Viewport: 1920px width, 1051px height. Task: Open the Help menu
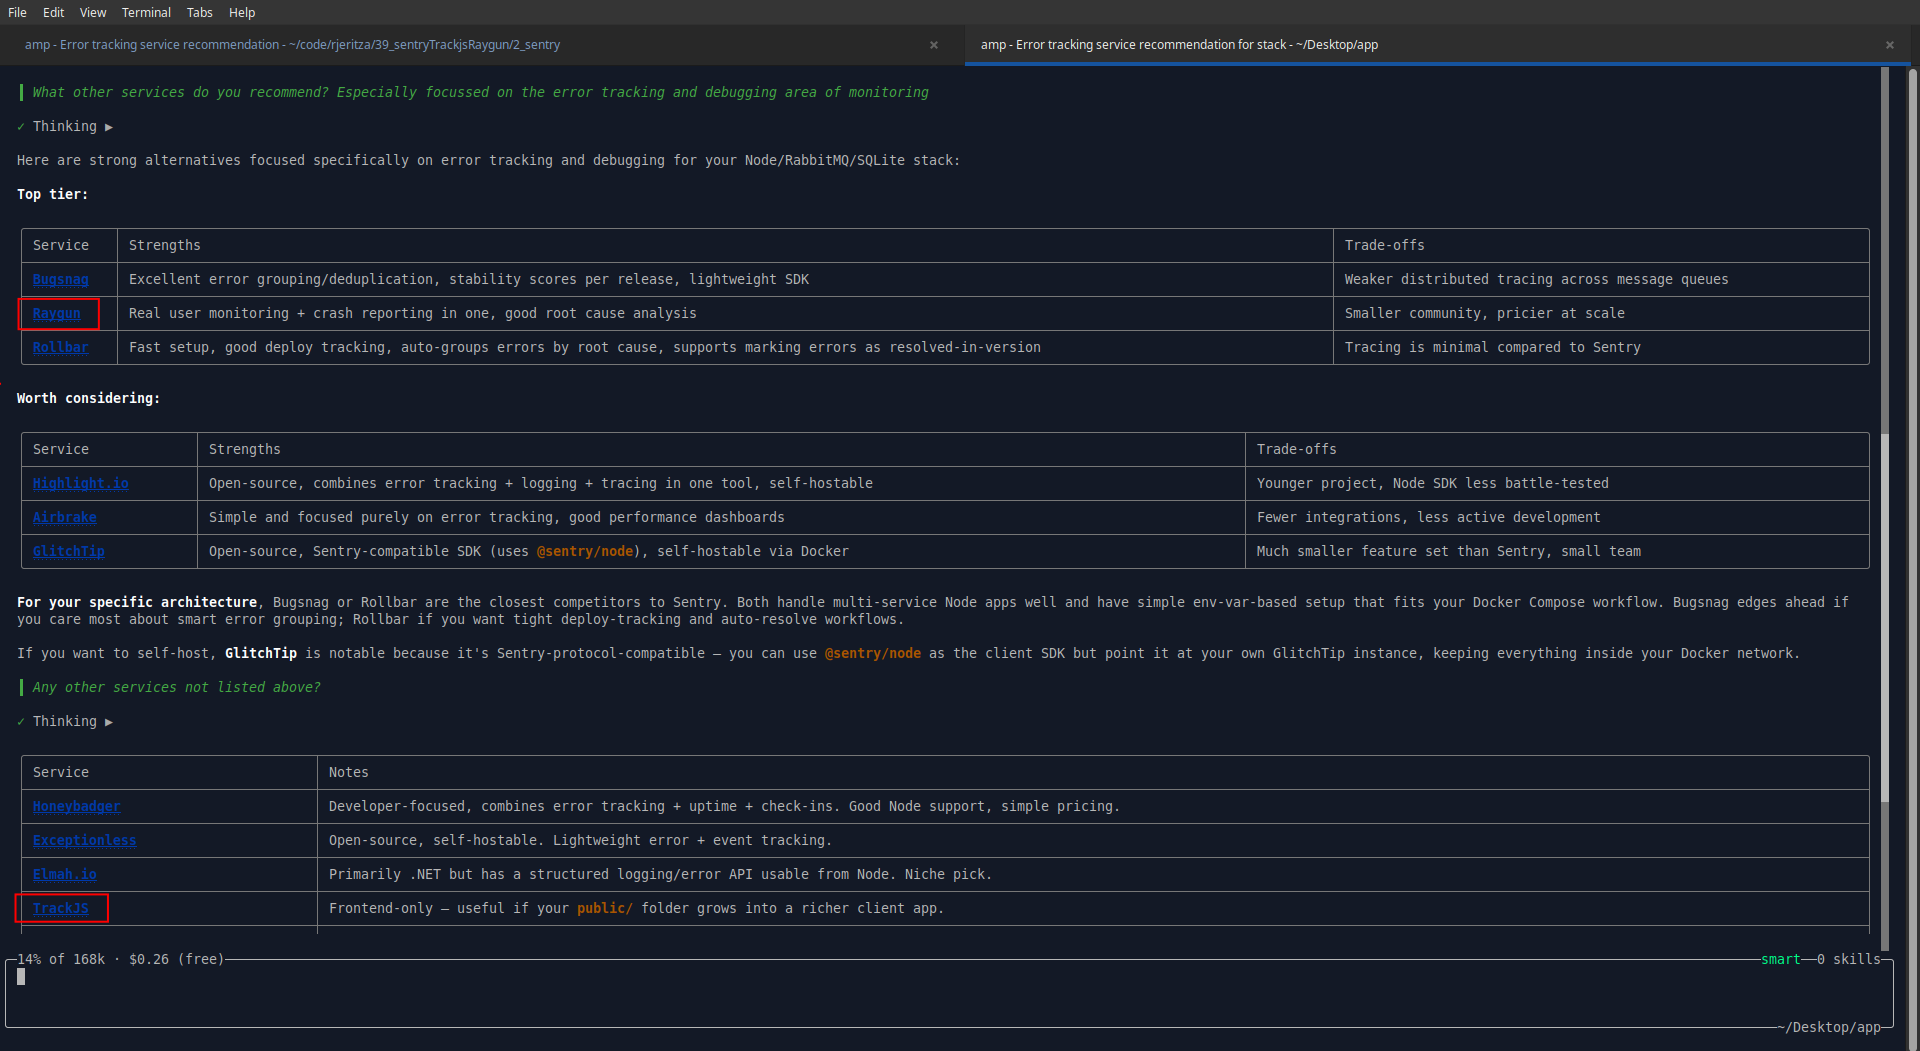(x=242, y=12)
